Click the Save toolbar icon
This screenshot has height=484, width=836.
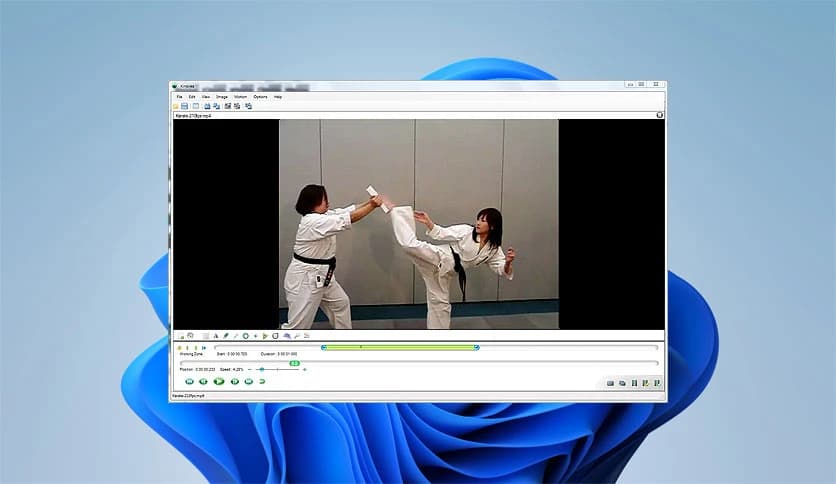[x=184, y=106]
